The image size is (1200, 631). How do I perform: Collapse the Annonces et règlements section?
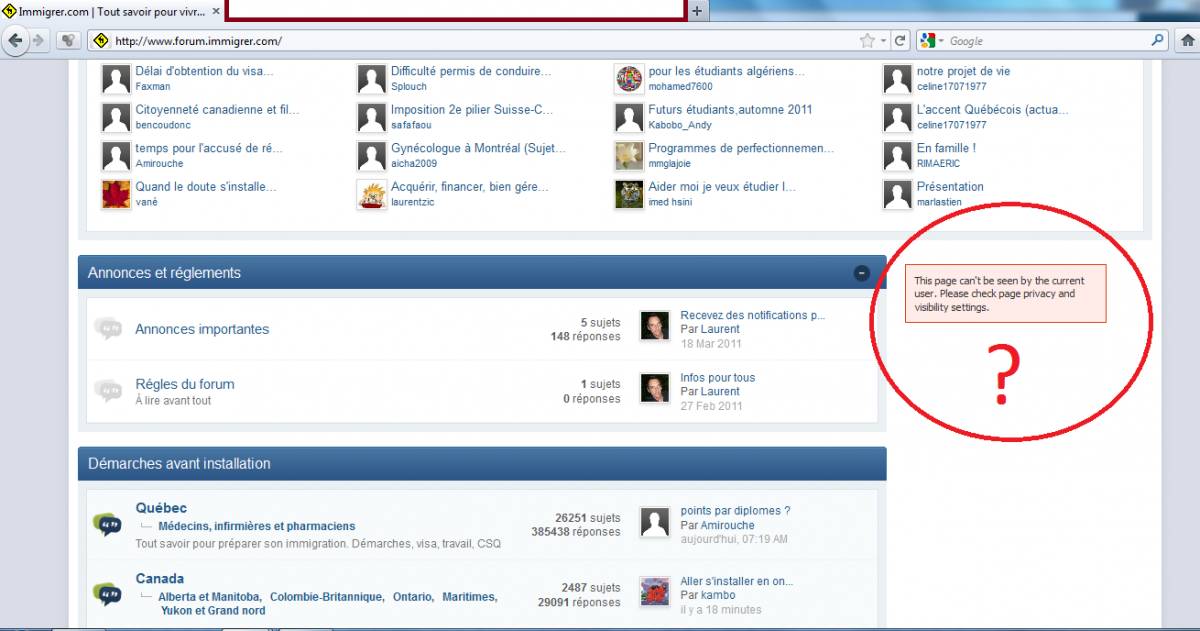(x=861, y=273)
